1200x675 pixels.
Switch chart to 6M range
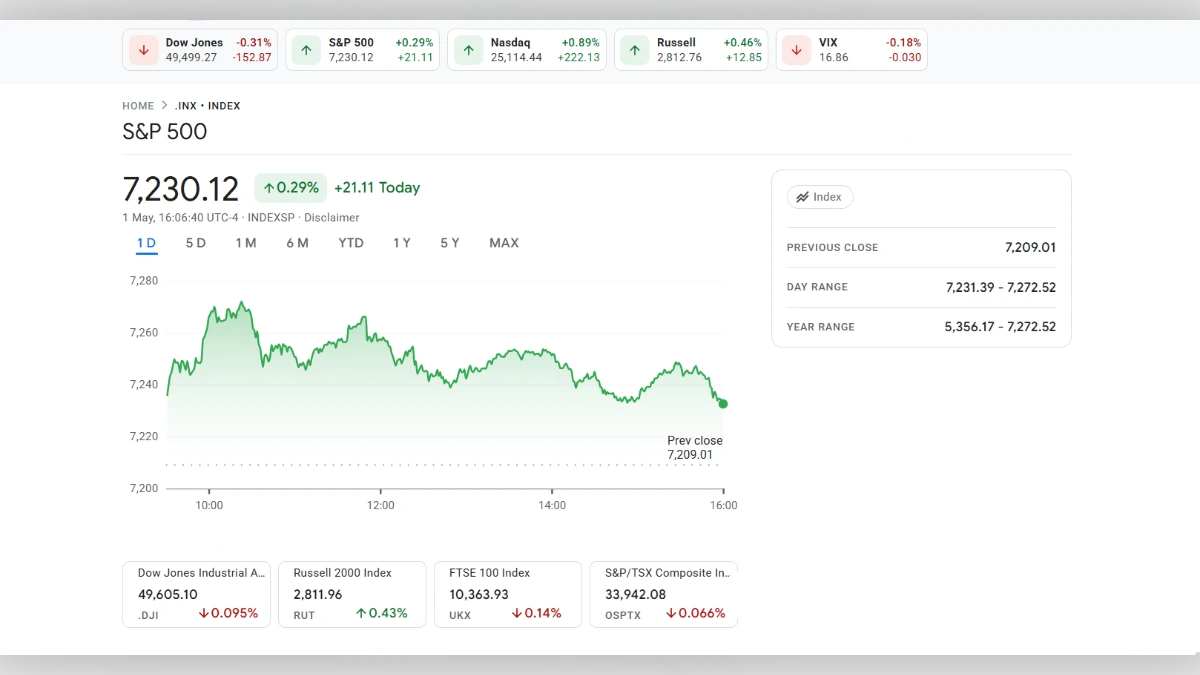click(297, 243)
